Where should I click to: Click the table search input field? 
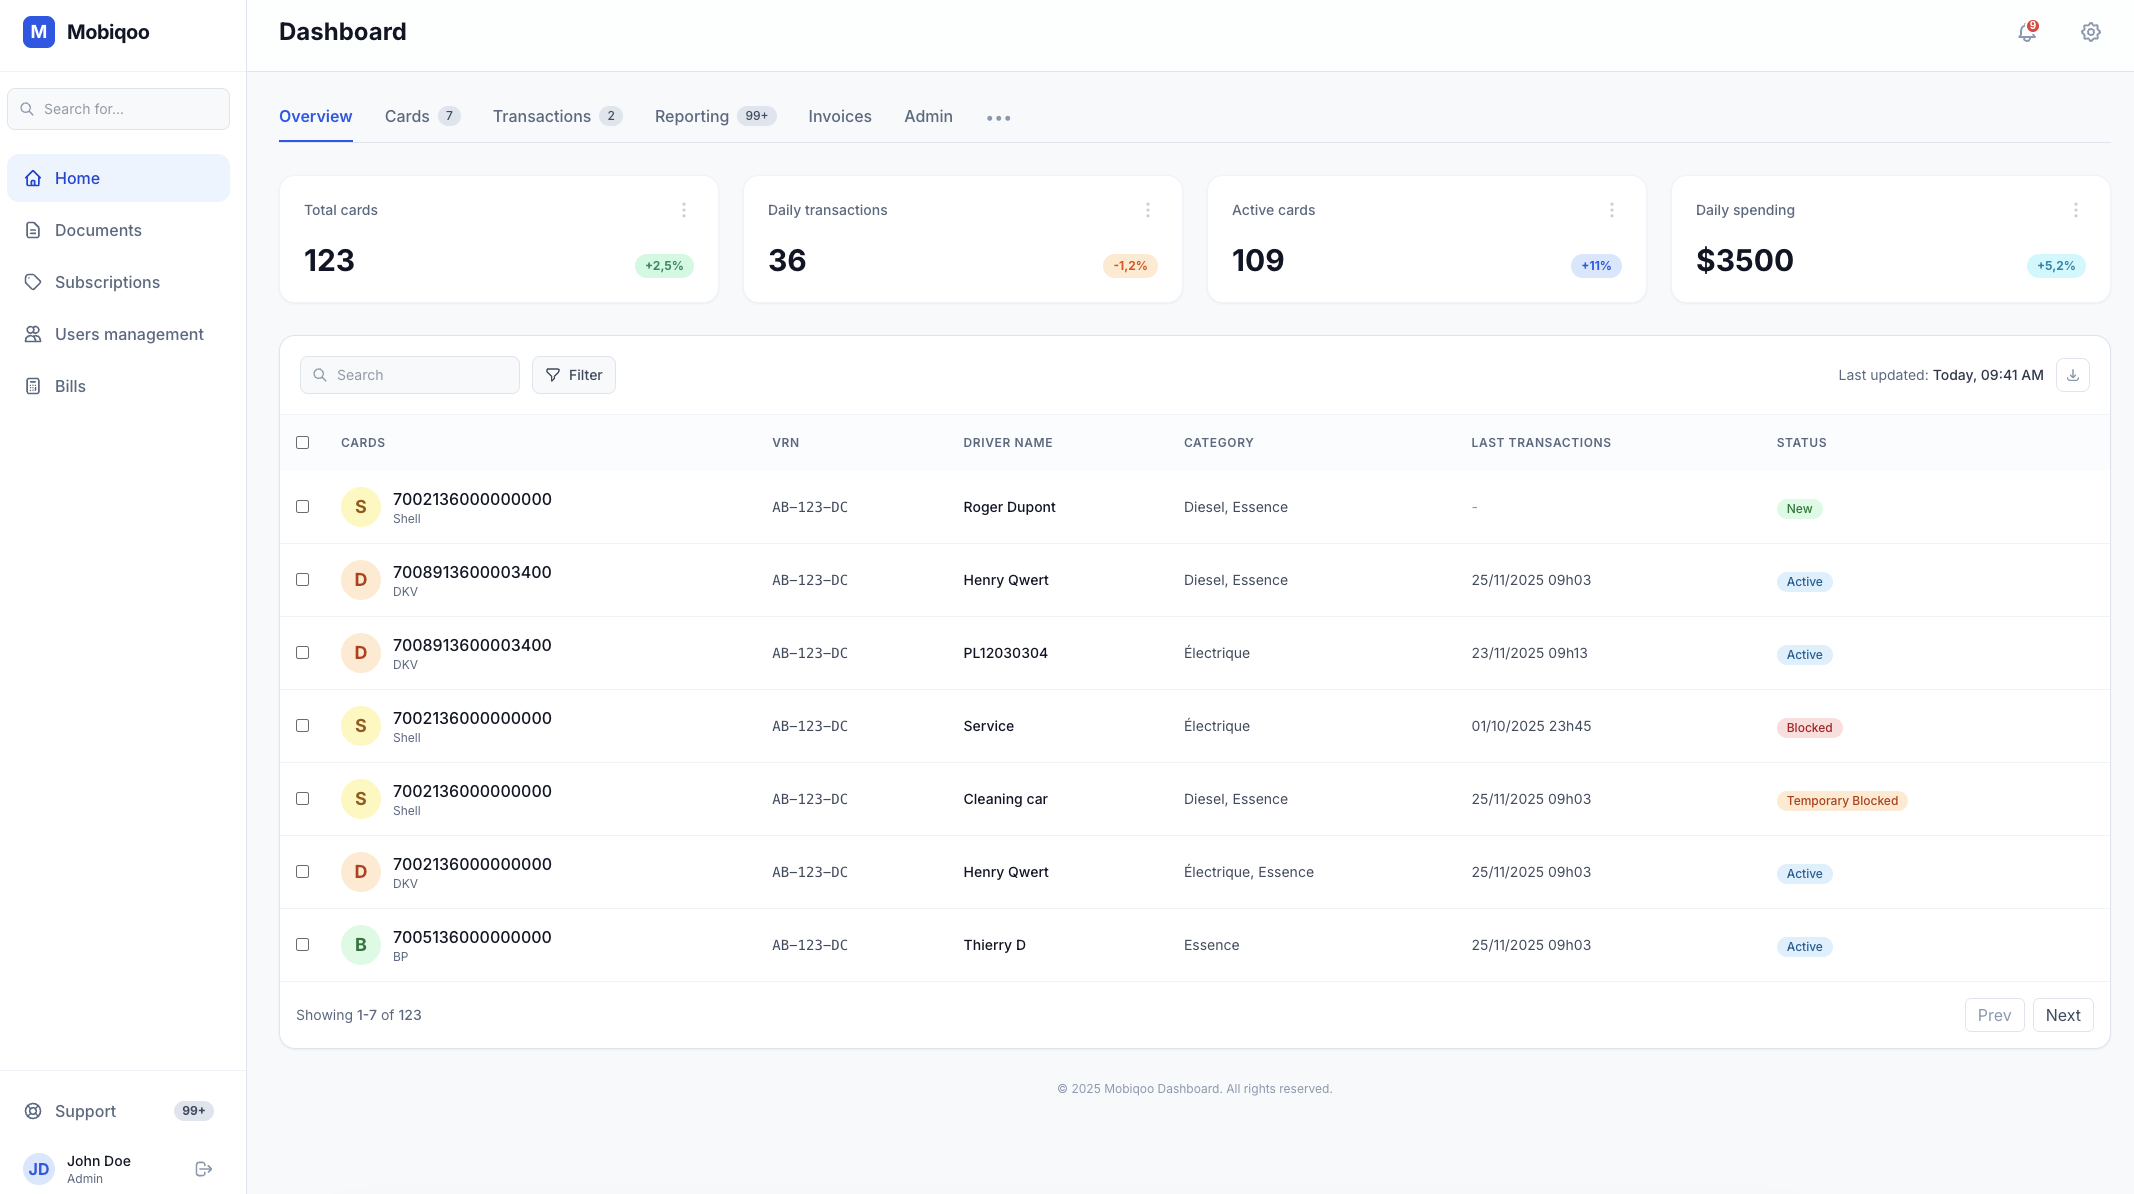(x=410, y=374)
